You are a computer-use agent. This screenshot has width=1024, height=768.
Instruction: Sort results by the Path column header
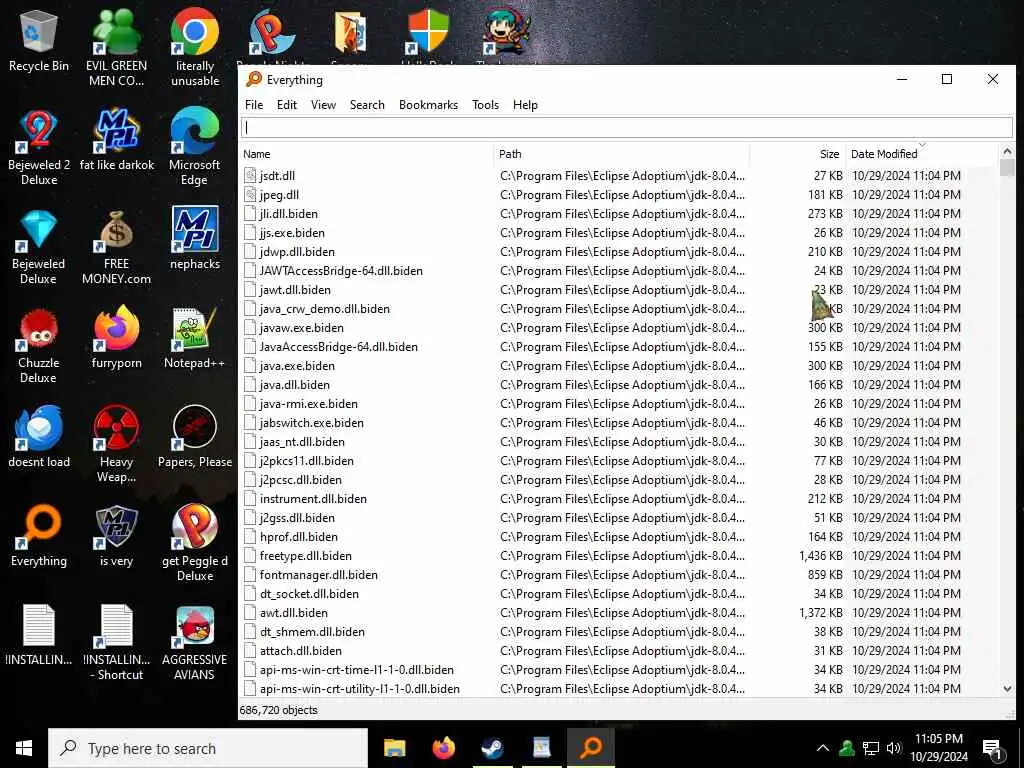coord(620,154)
